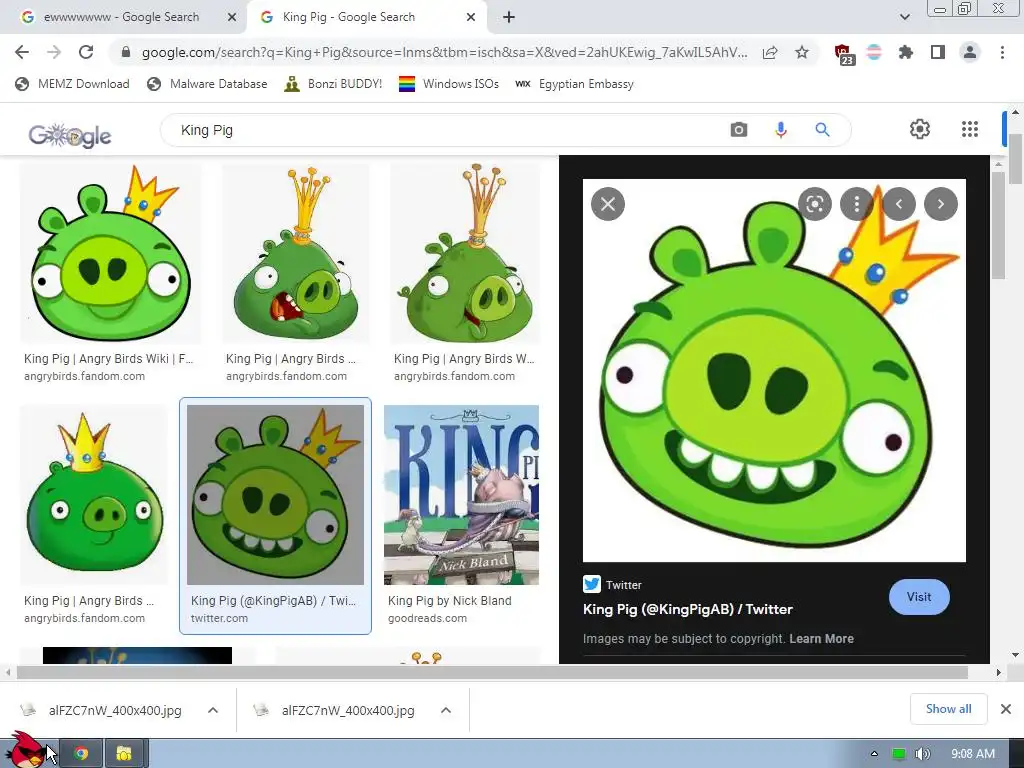
Task: Click the page vertical scrollbar thumb
Action: click(x=1016, y=159)
